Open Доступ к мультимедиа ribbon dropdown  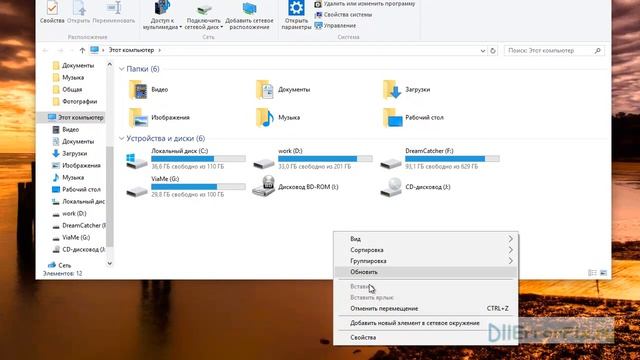(162, 16)
